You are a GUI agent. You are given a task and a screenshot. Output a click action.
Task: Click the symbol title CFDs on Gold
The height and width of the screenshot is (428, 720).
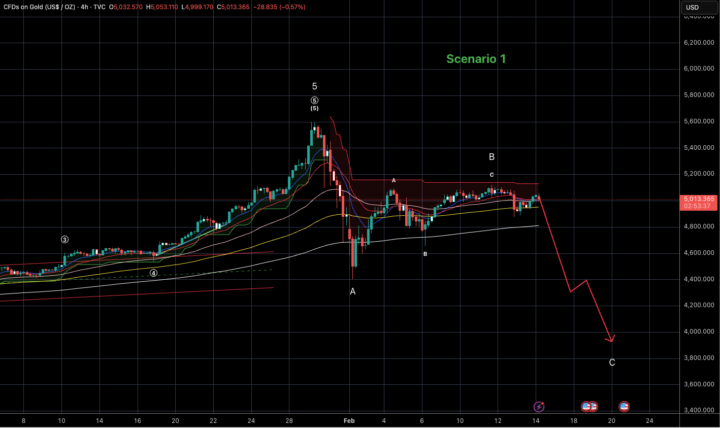(x=39, y=7)
